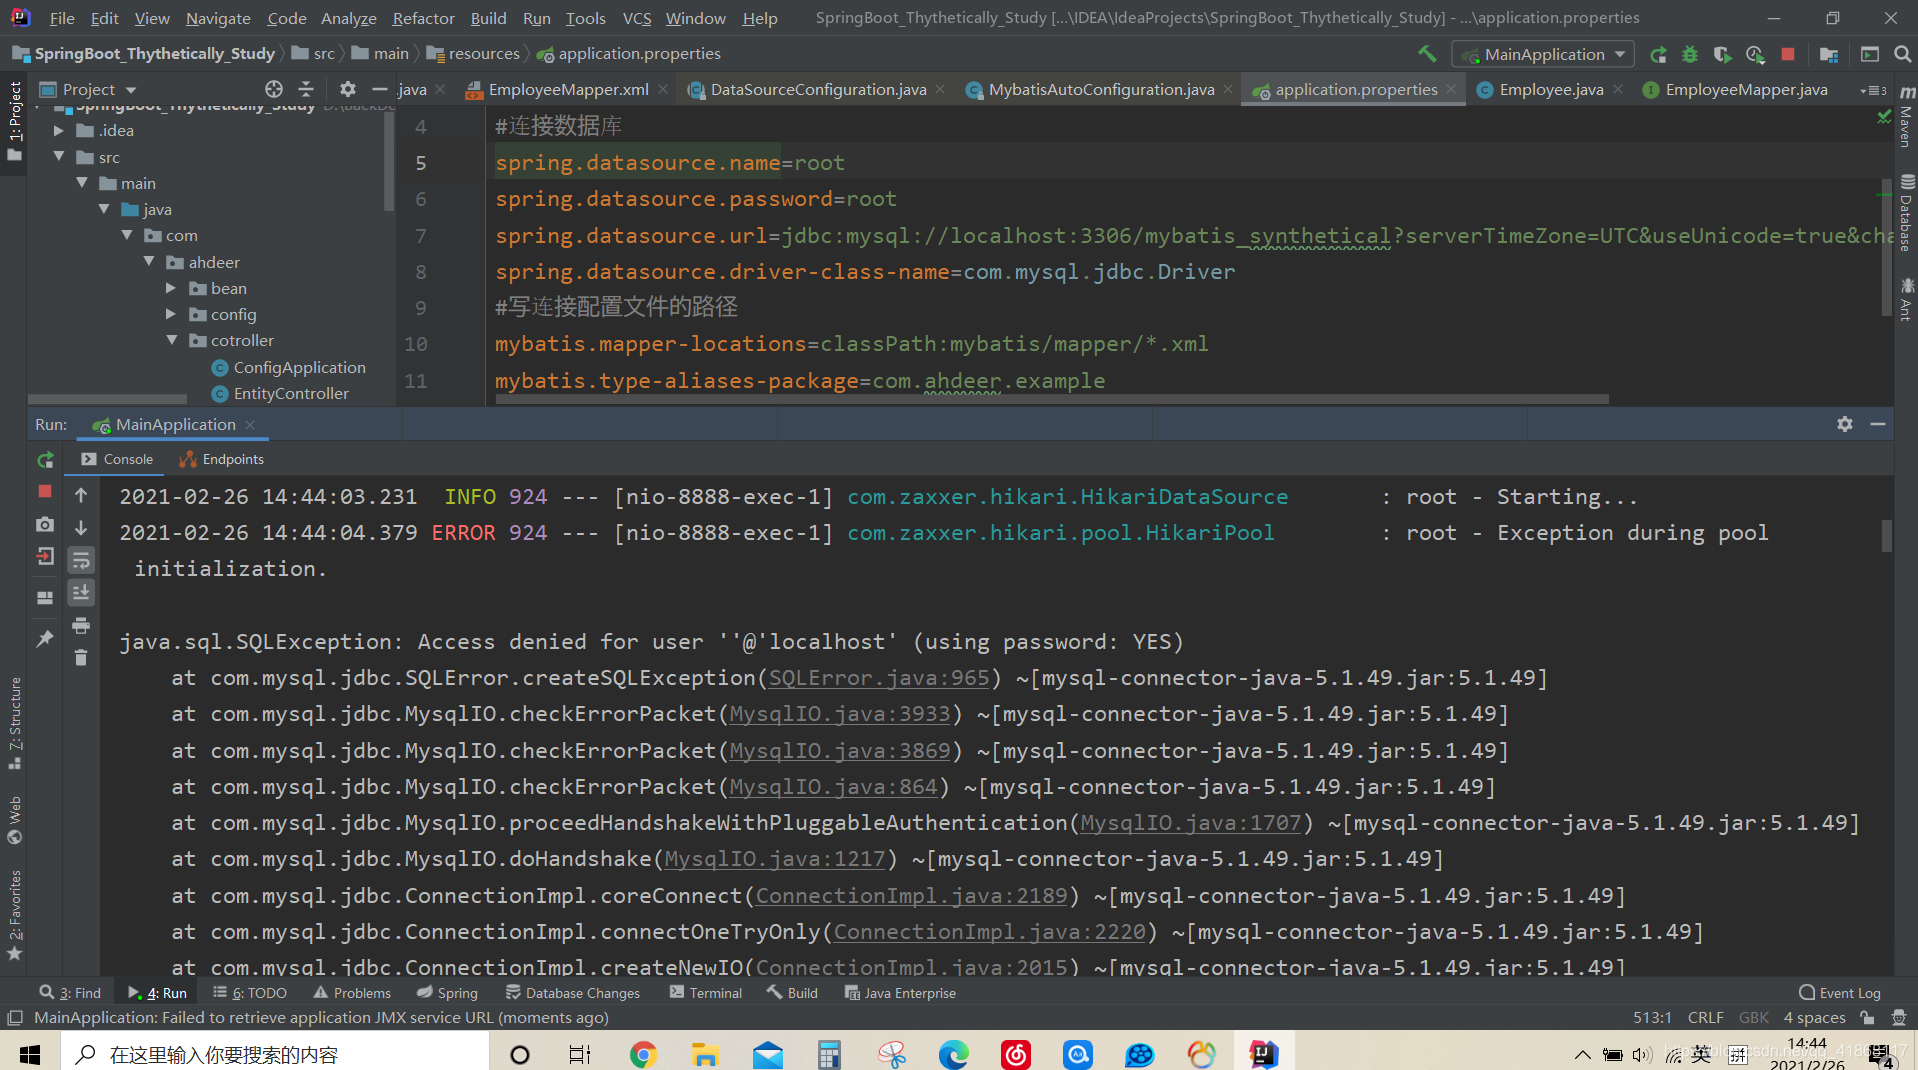Open the Windows Start menu

(x=30, y=1054)
